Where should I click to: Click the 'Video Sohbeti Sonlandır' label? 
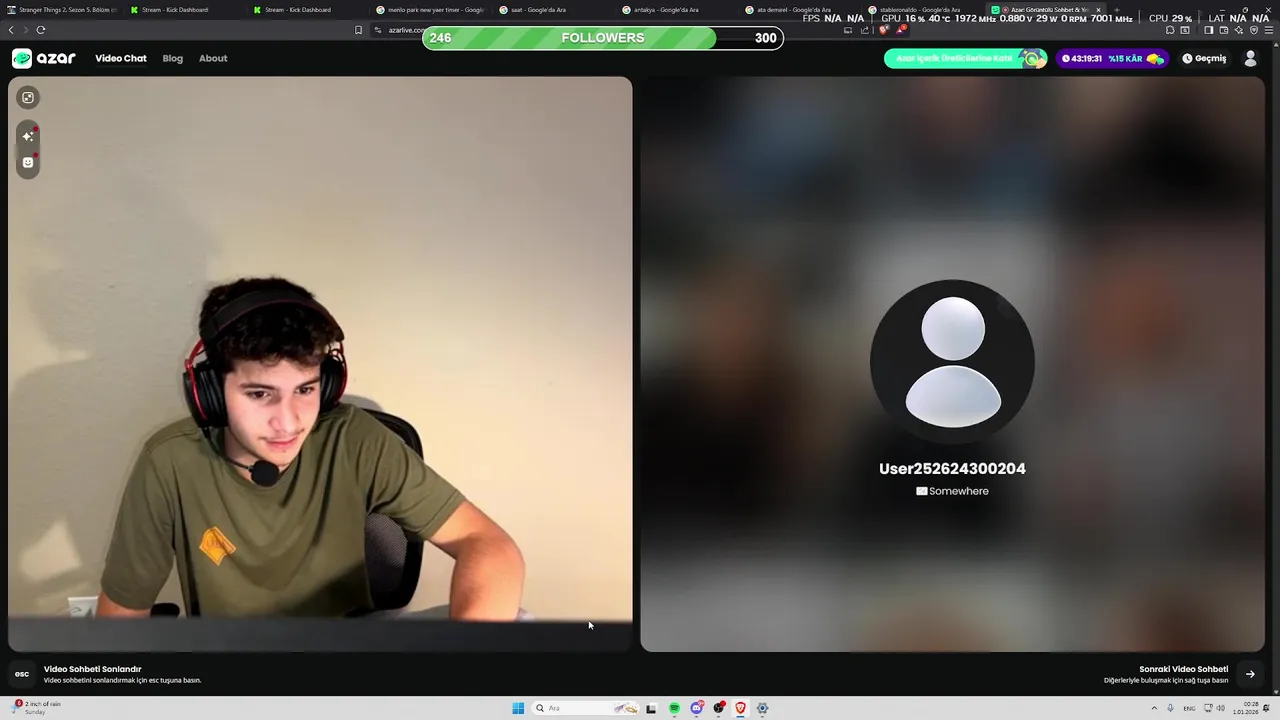pos(92,669)
